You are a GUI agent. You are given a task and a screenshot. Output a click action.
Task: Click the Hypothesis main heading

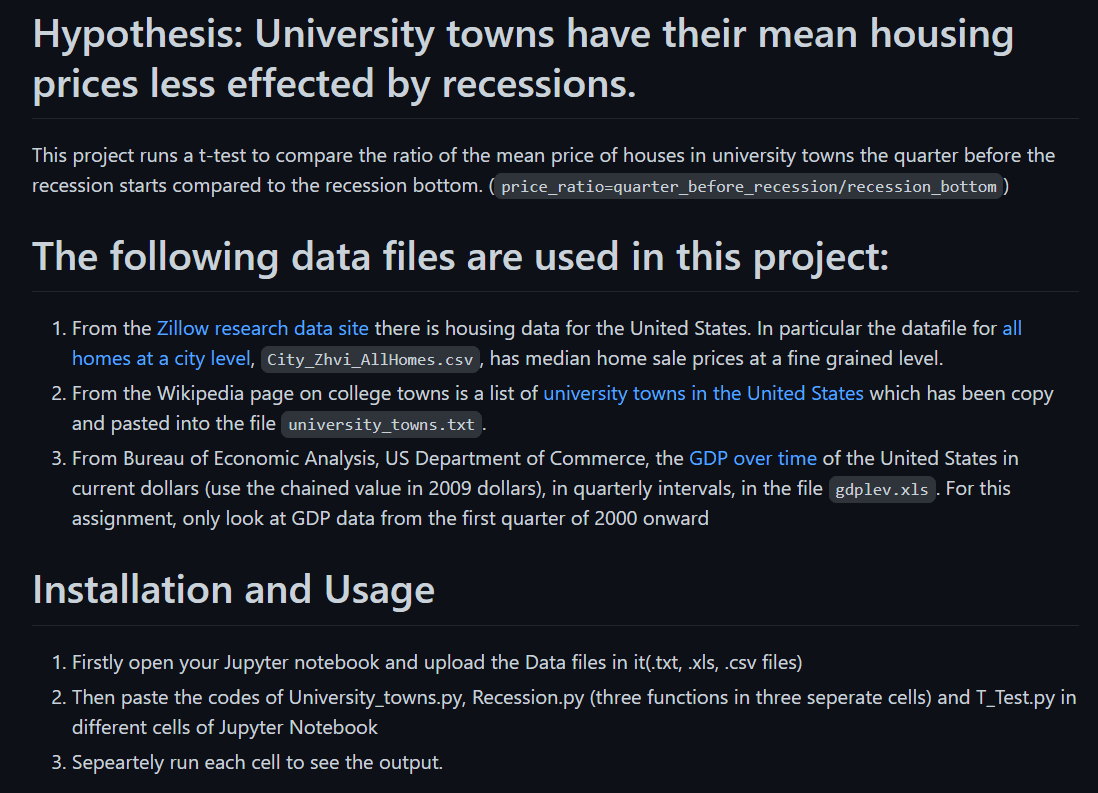tap(522, 59)
